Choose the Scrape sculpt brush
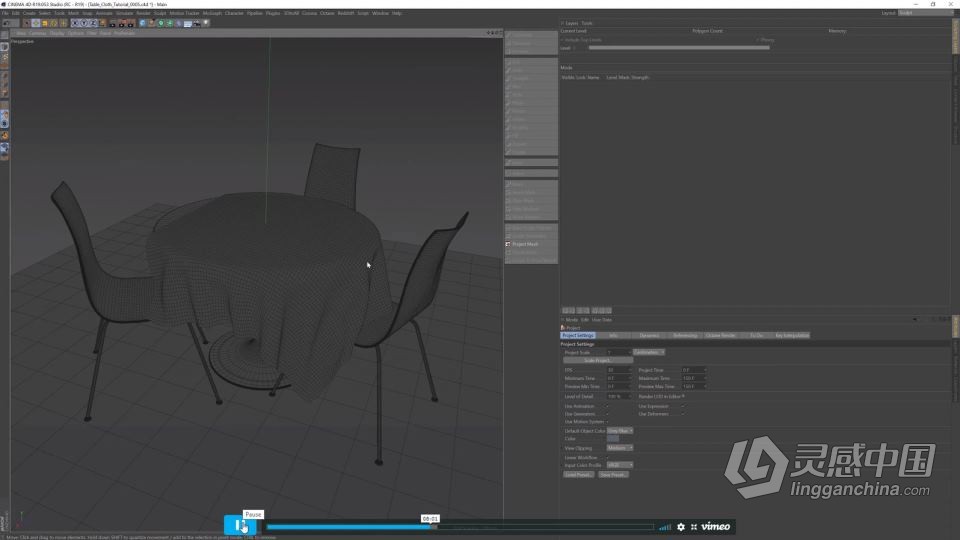 click(531, 152)
